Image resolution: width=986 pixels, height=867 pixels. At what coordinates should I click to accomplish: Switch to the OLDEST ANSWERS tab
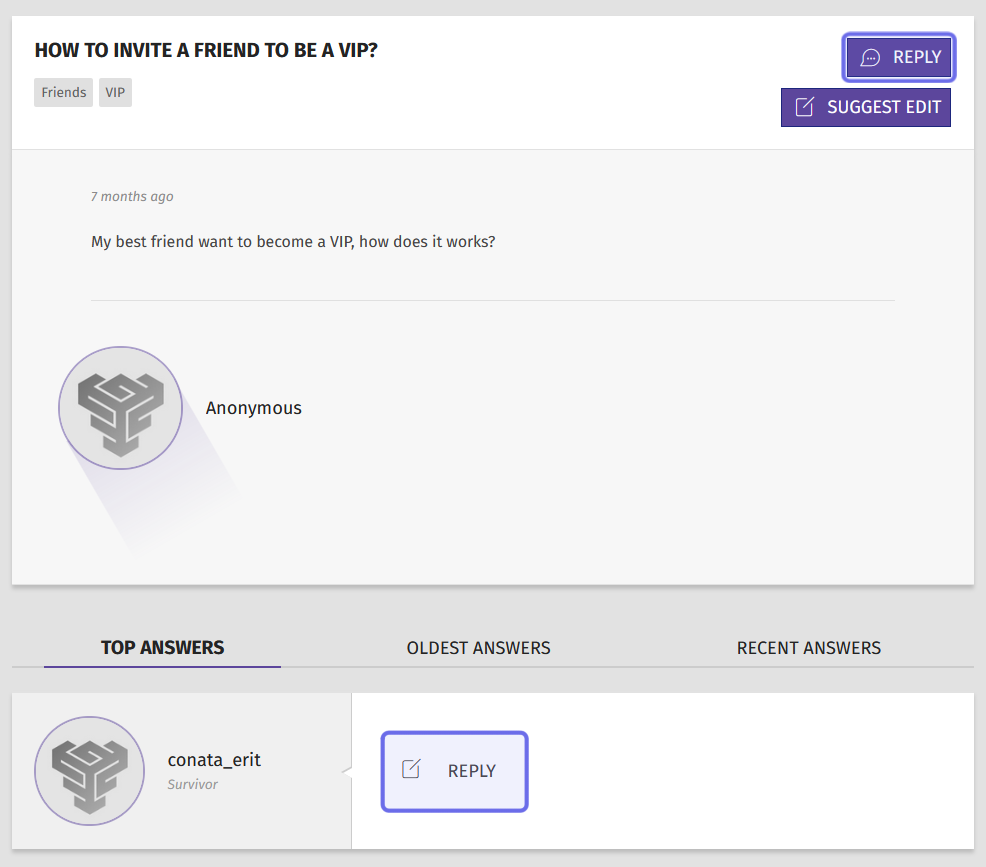[479, 648]
